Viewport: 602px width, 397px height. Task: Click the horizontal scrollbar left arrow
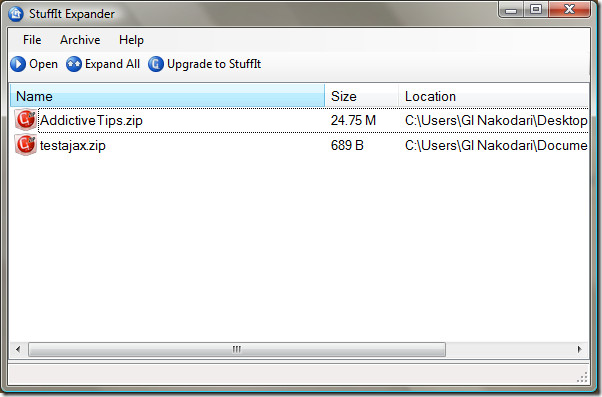coord(18,349)
